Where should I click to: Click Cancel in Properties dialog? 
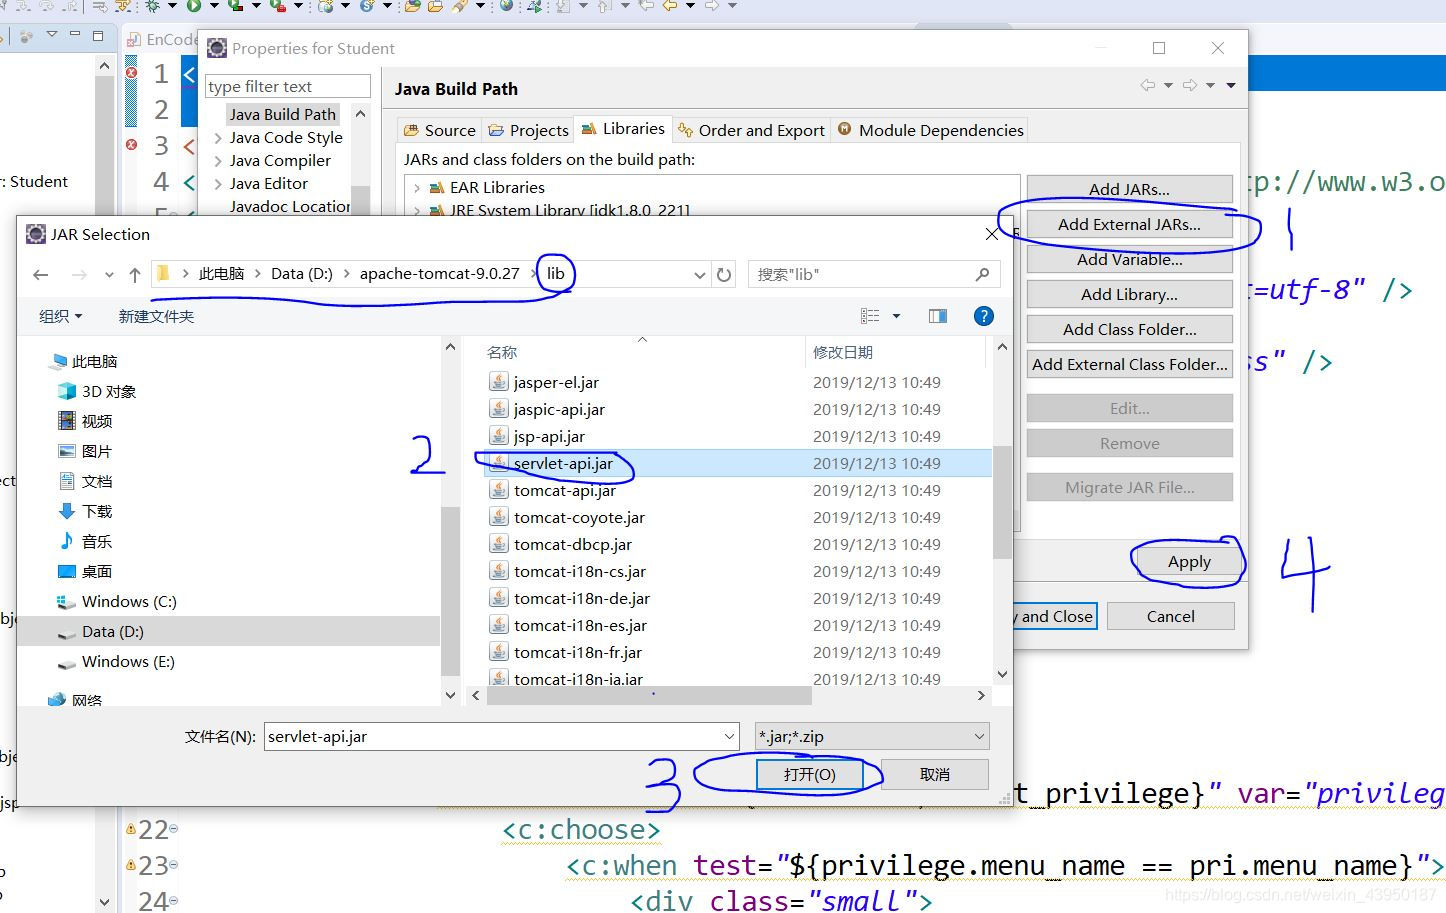pyautogui.click(x=1170, y=616)
